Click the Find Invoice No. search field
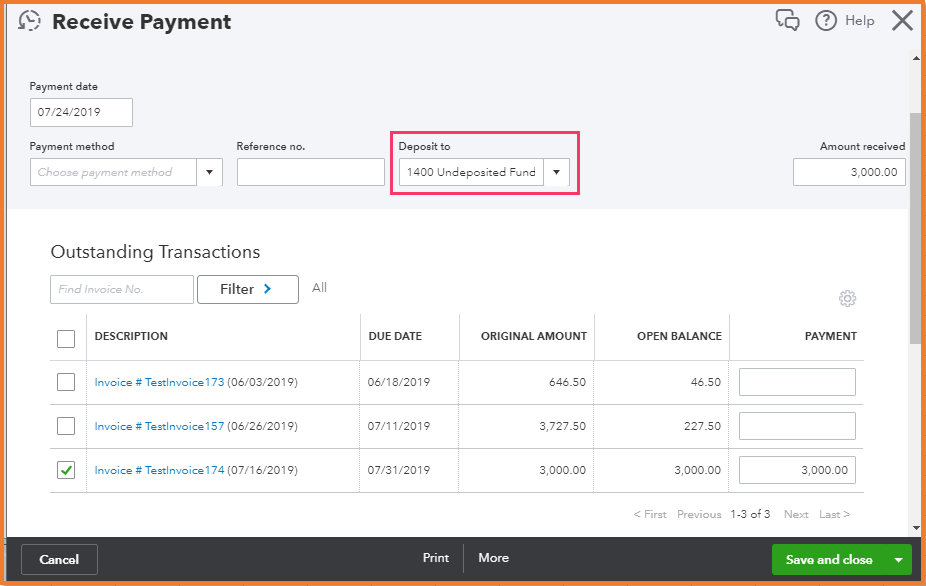The height and width of the screenshot is (586, 926). tap(121, 289)
